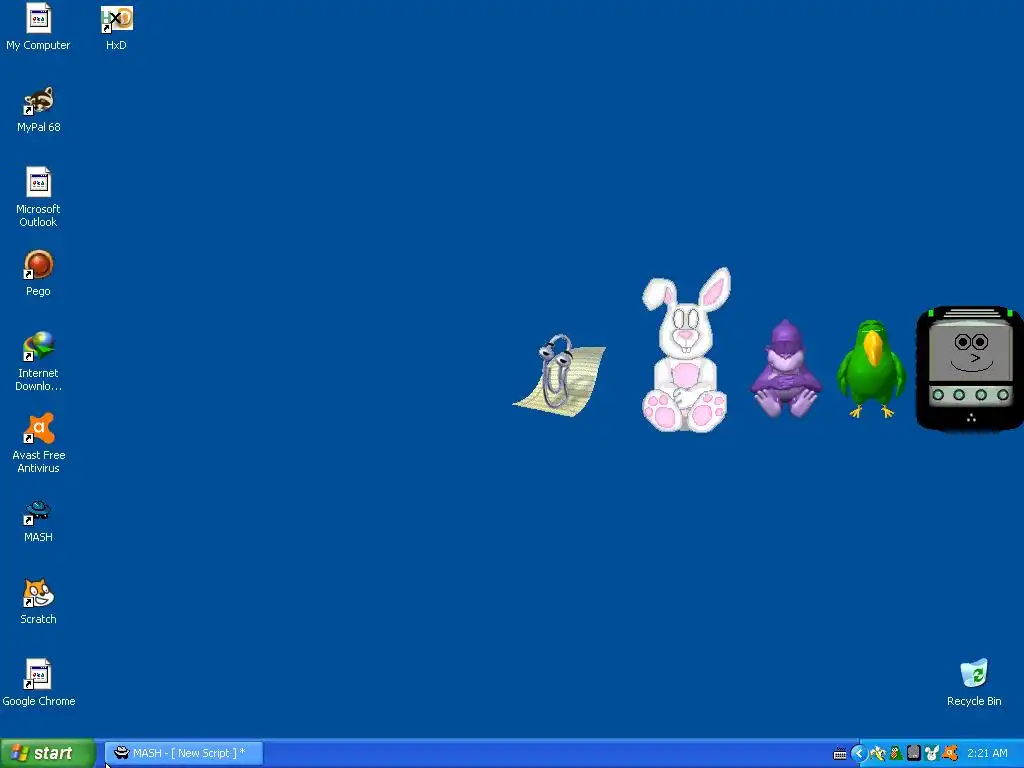Image resolution: width=1024 pixels, height=768 pixels.
Task: Click the green parrot tray icon
Action: tap(896, 754)
